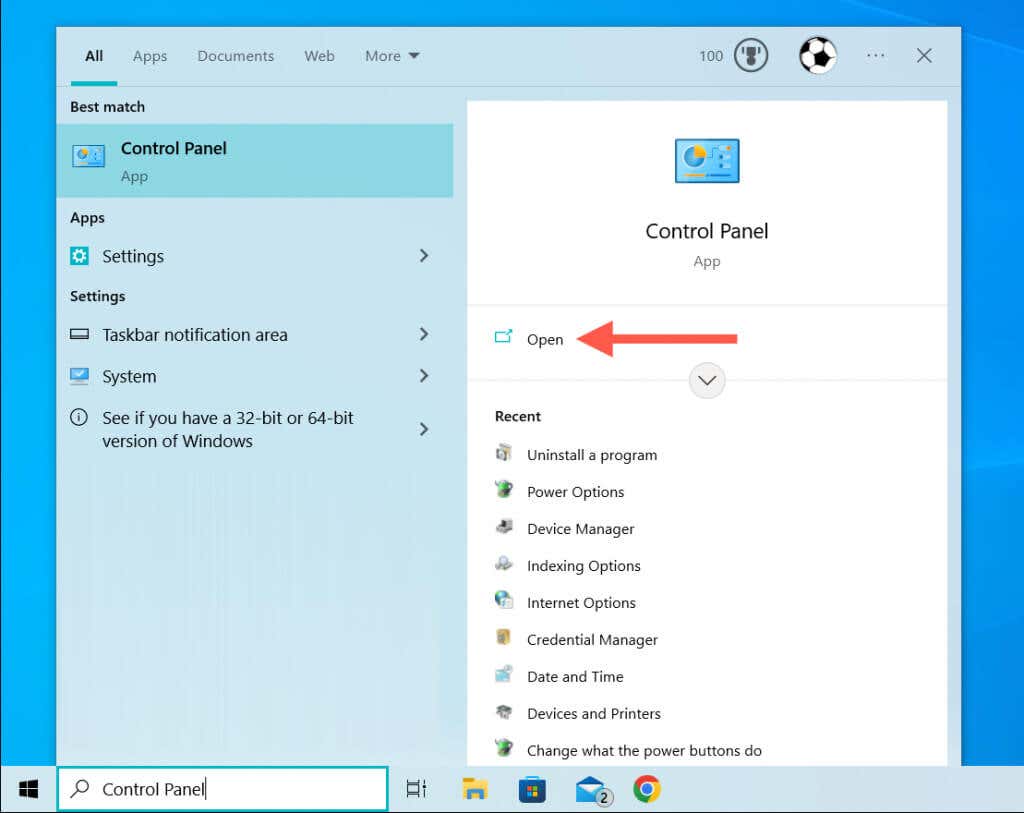This screenshot has width=1024, height=813.
Task: Expand more actions chevron below Open
Action: coord(707,380)
